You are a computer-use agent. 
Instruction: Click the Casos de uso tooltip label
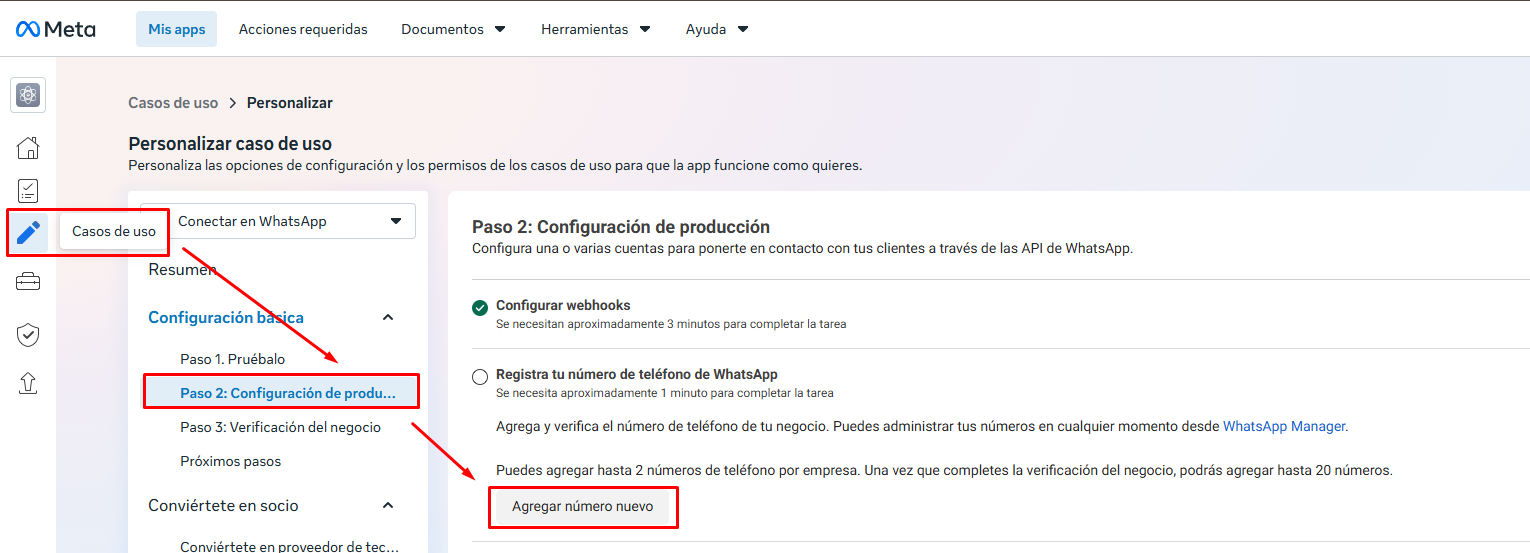point(114,231)
